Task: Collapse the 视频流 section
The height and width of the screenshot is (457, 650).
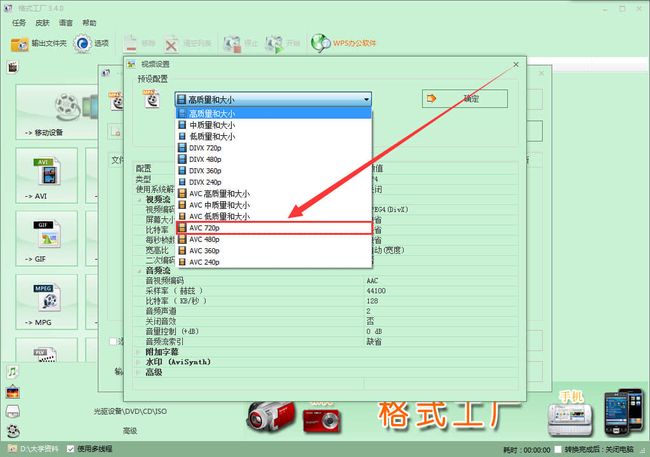Action: click(140, 200)
